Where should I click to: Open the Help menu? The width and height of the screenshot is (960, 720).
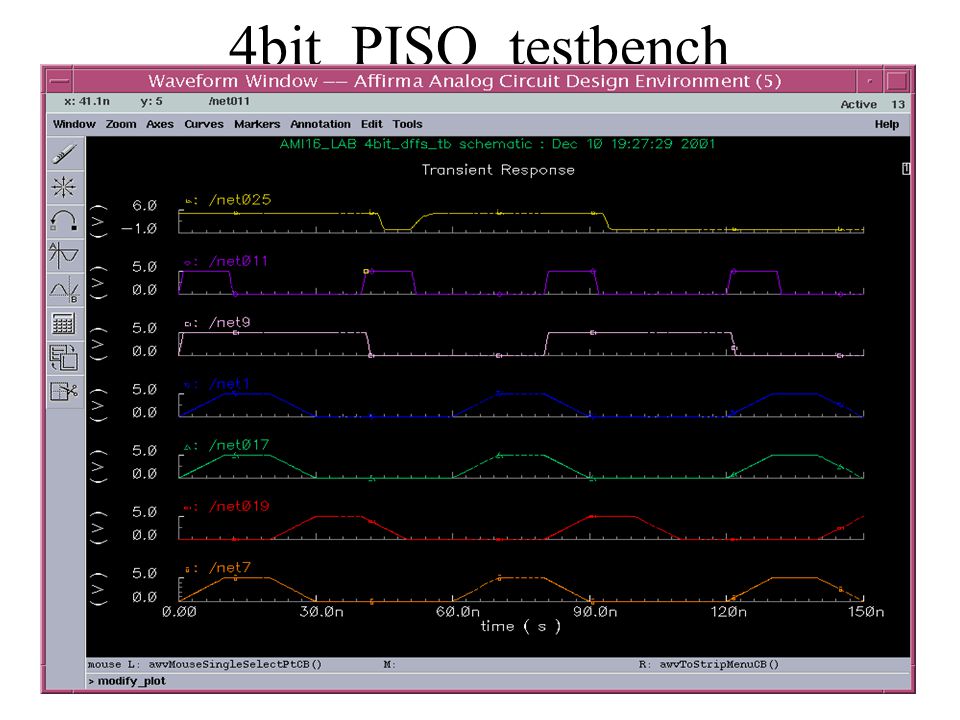887,124
